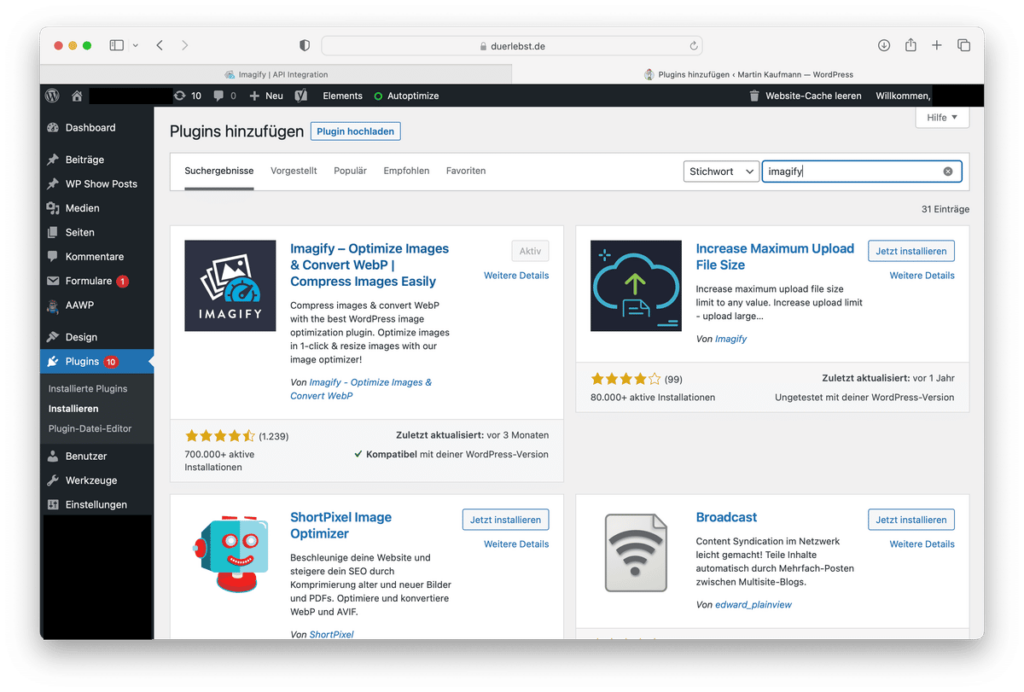
Task: Click the Yoast SEO icon in admin bar
Action: [300, 95]
